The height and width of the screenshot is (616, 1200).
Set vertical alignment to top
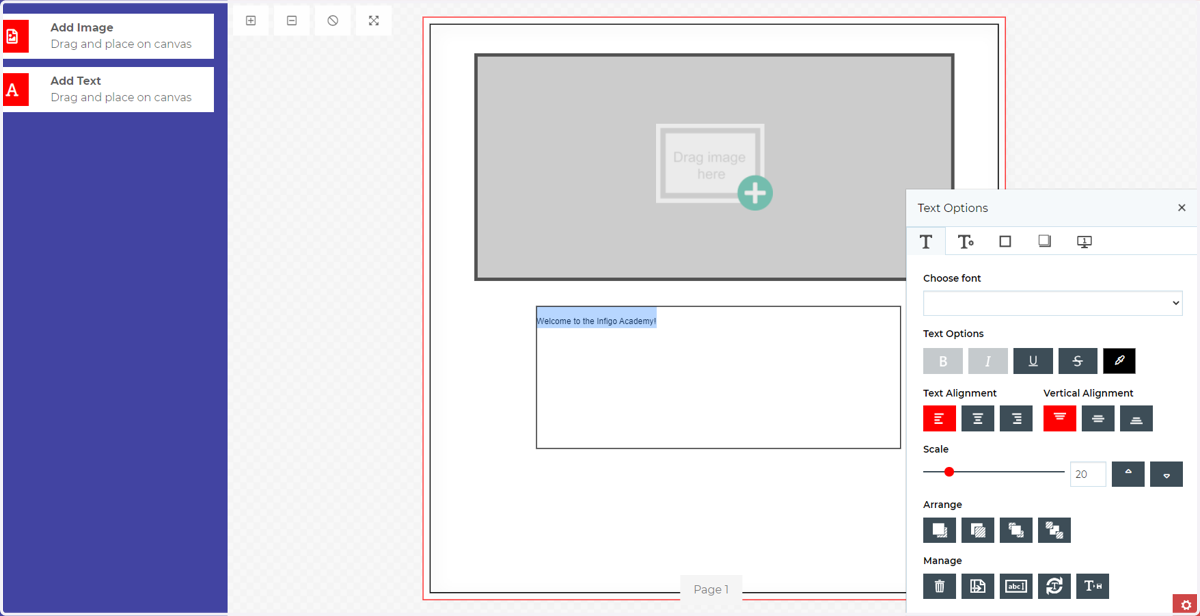point(1060,418)
